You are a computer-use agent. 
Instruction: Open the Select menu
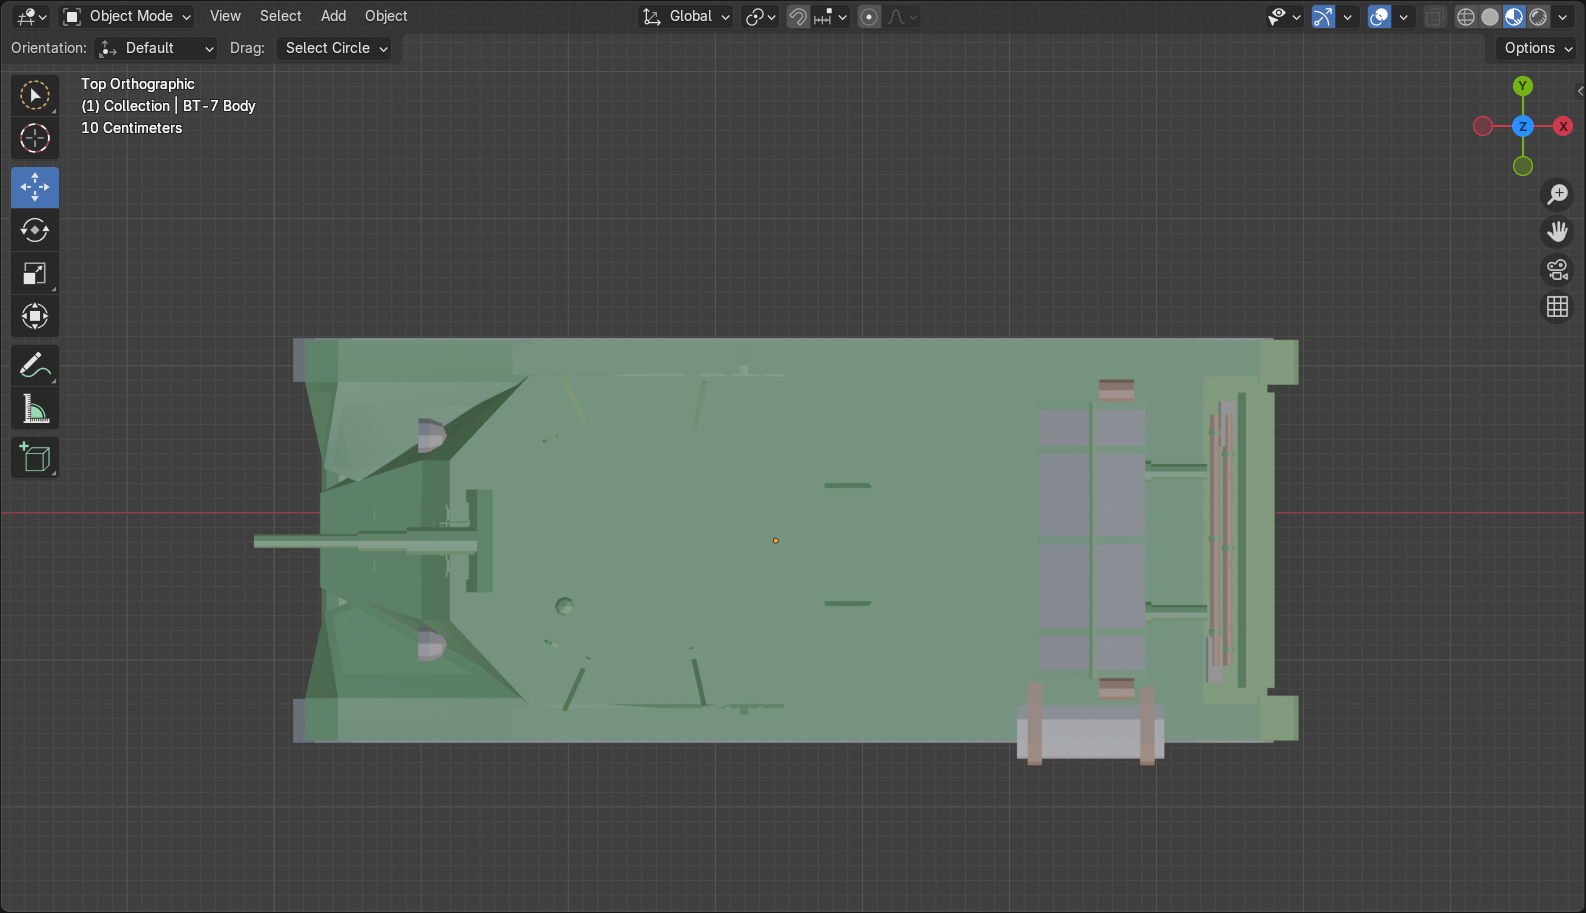point(280,16)
